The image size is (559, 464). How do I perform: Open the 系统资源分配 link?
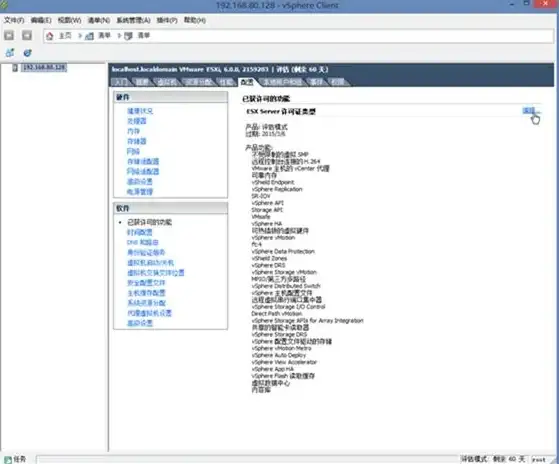tap(146, 303)
